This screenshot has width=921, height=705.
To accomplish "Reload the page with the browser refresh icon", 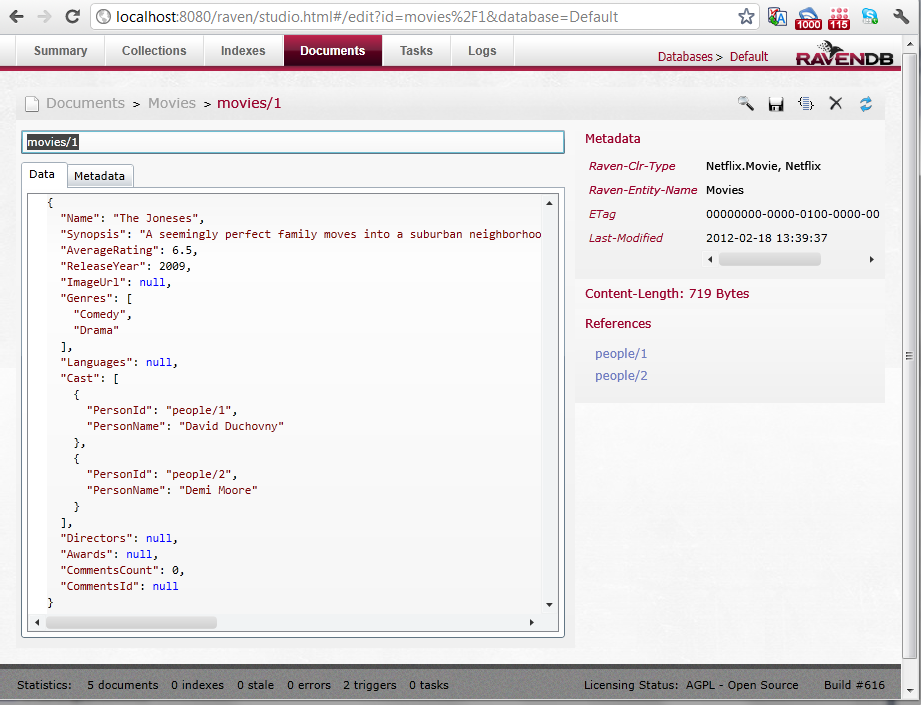I will (72, 16).
